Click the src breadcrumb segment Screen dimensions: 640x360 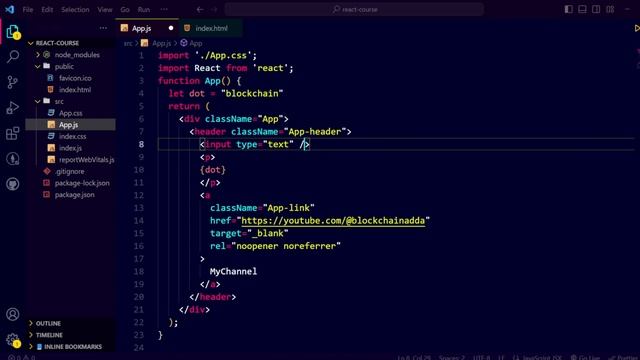pyautogui.click(x=128, y=43)
